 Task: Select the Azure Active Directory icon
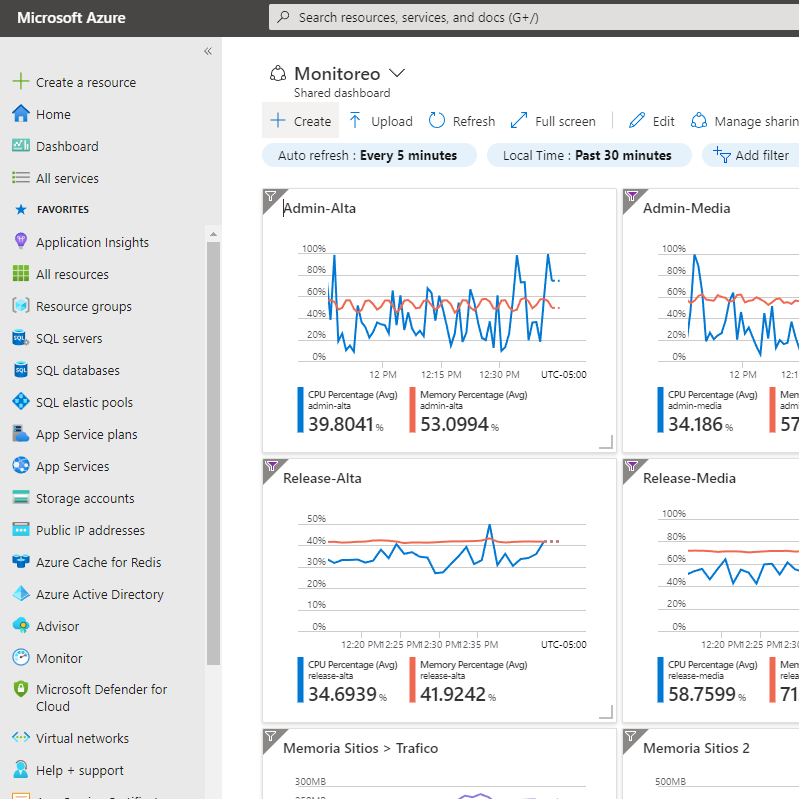[20, 594]
